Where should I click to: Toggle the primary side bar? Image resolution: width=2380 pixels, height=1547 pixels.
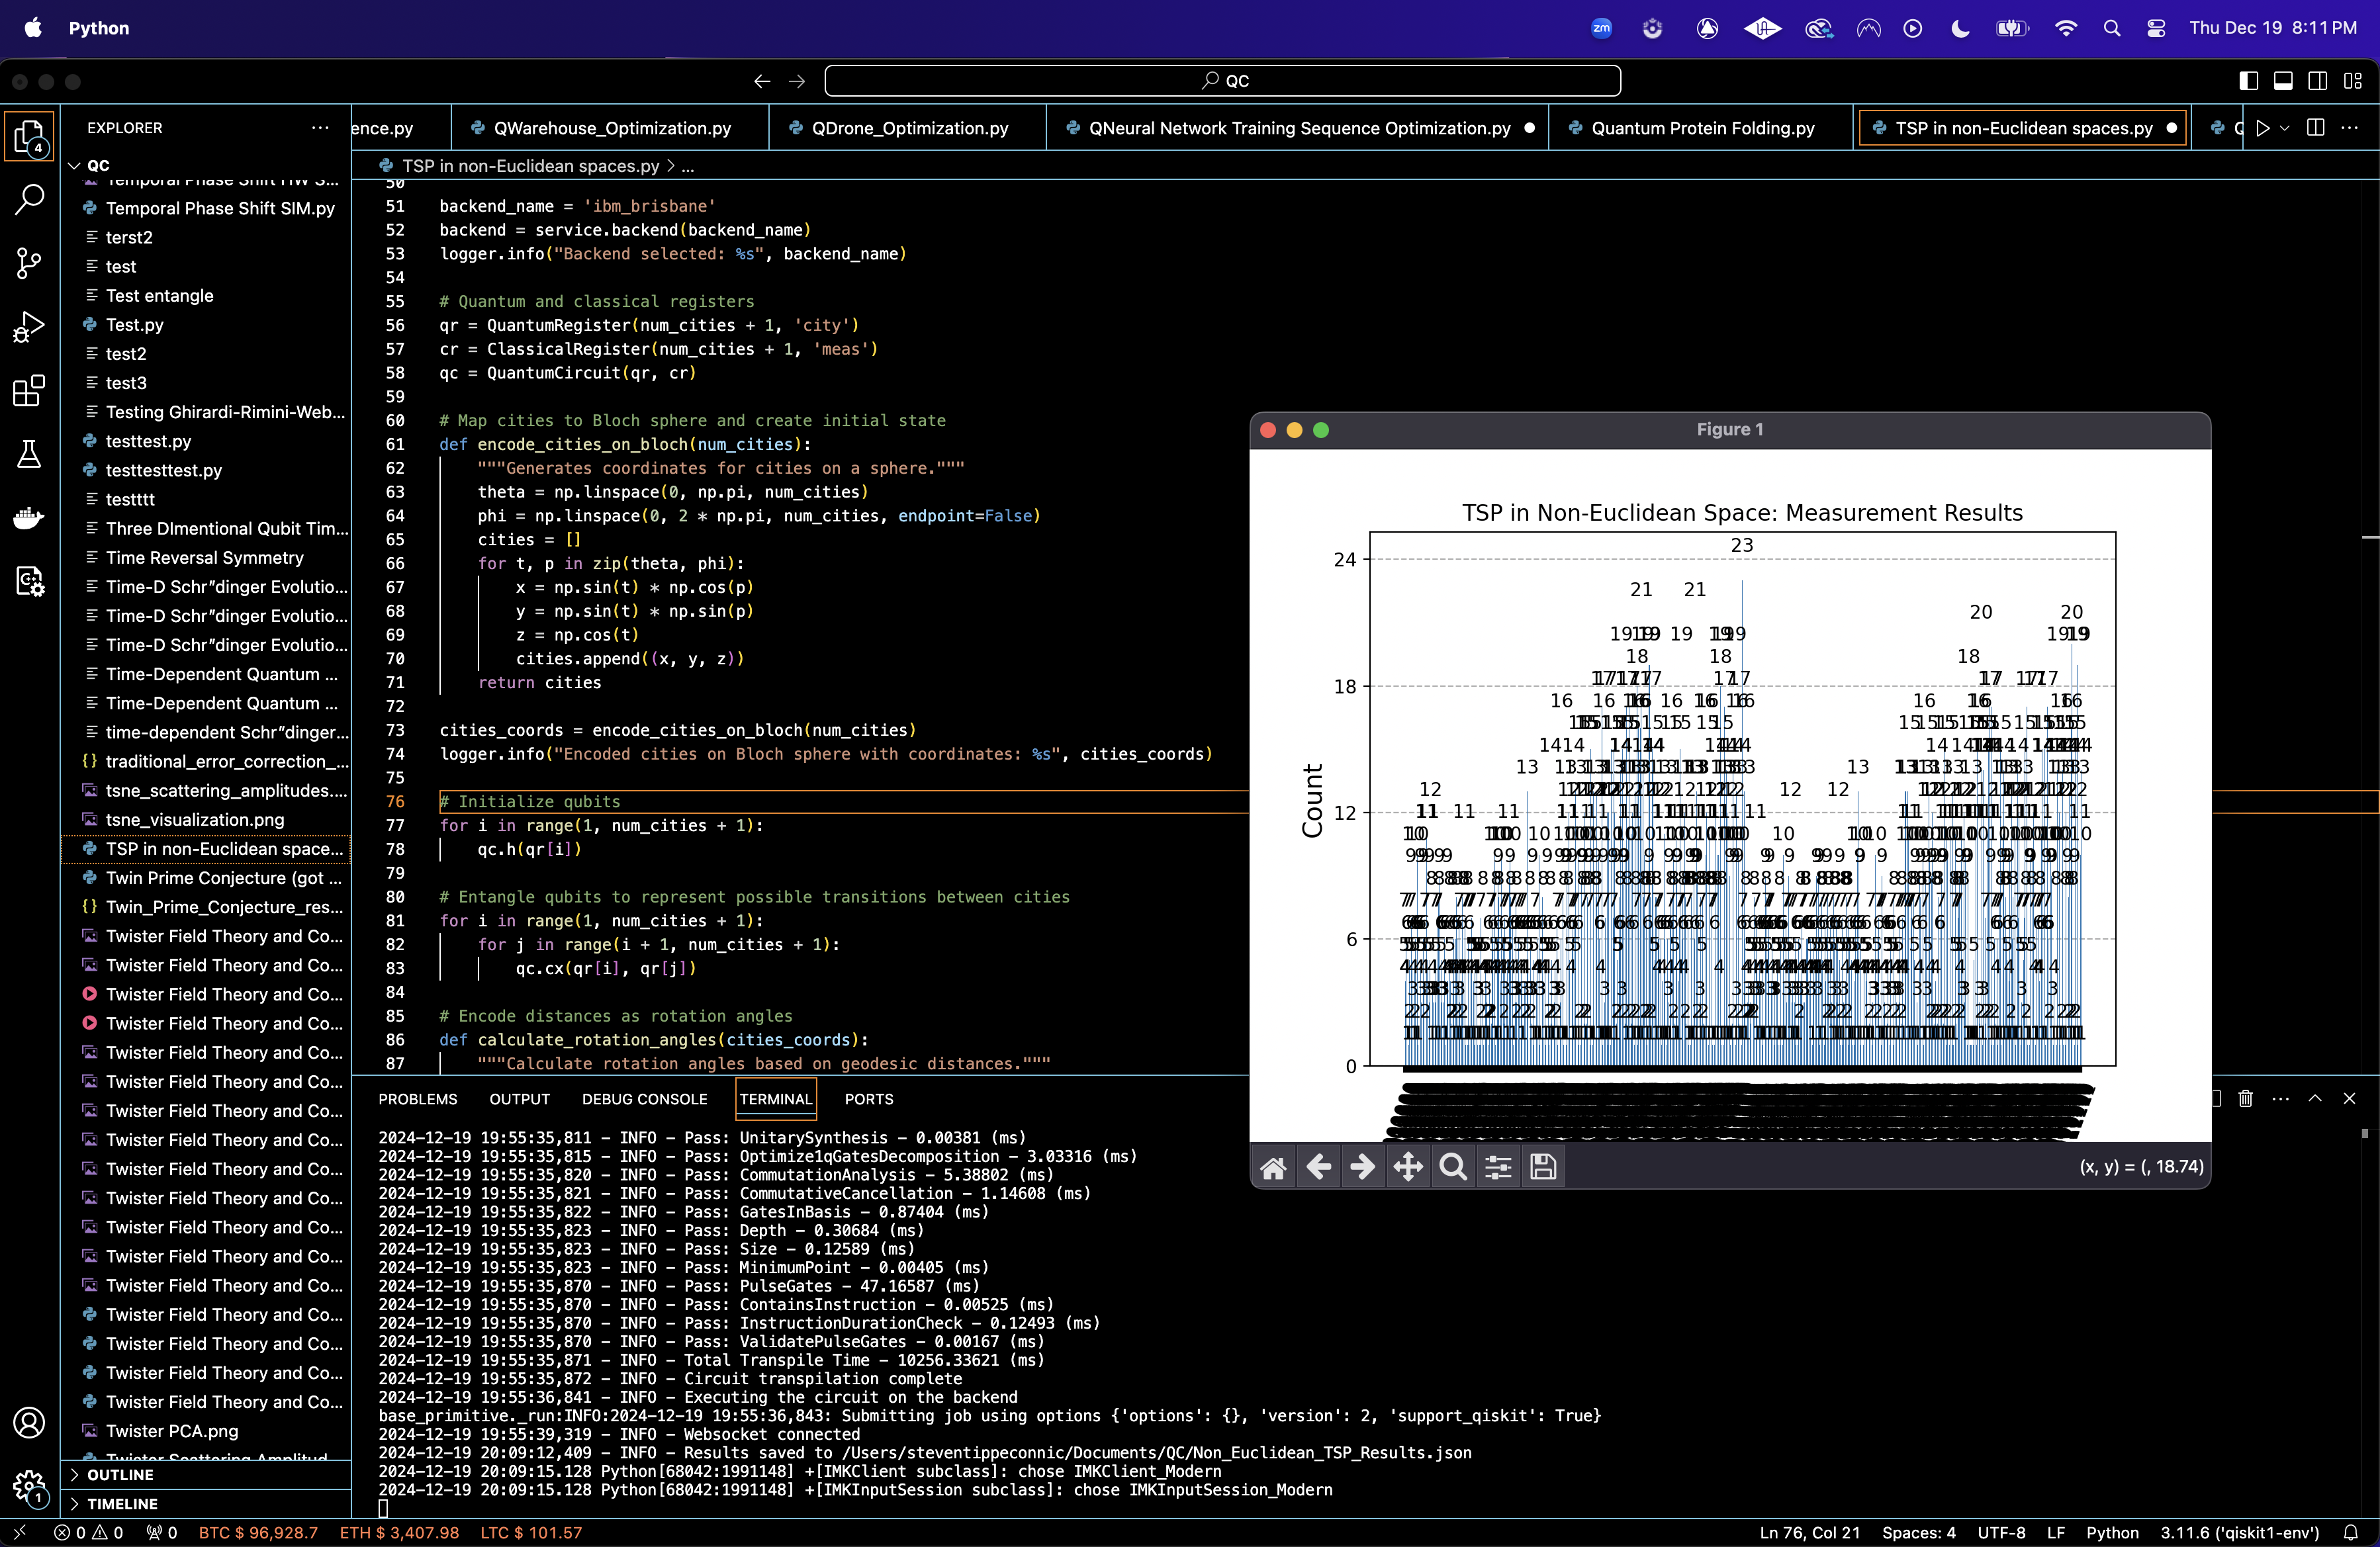(x=2248, y=81)
